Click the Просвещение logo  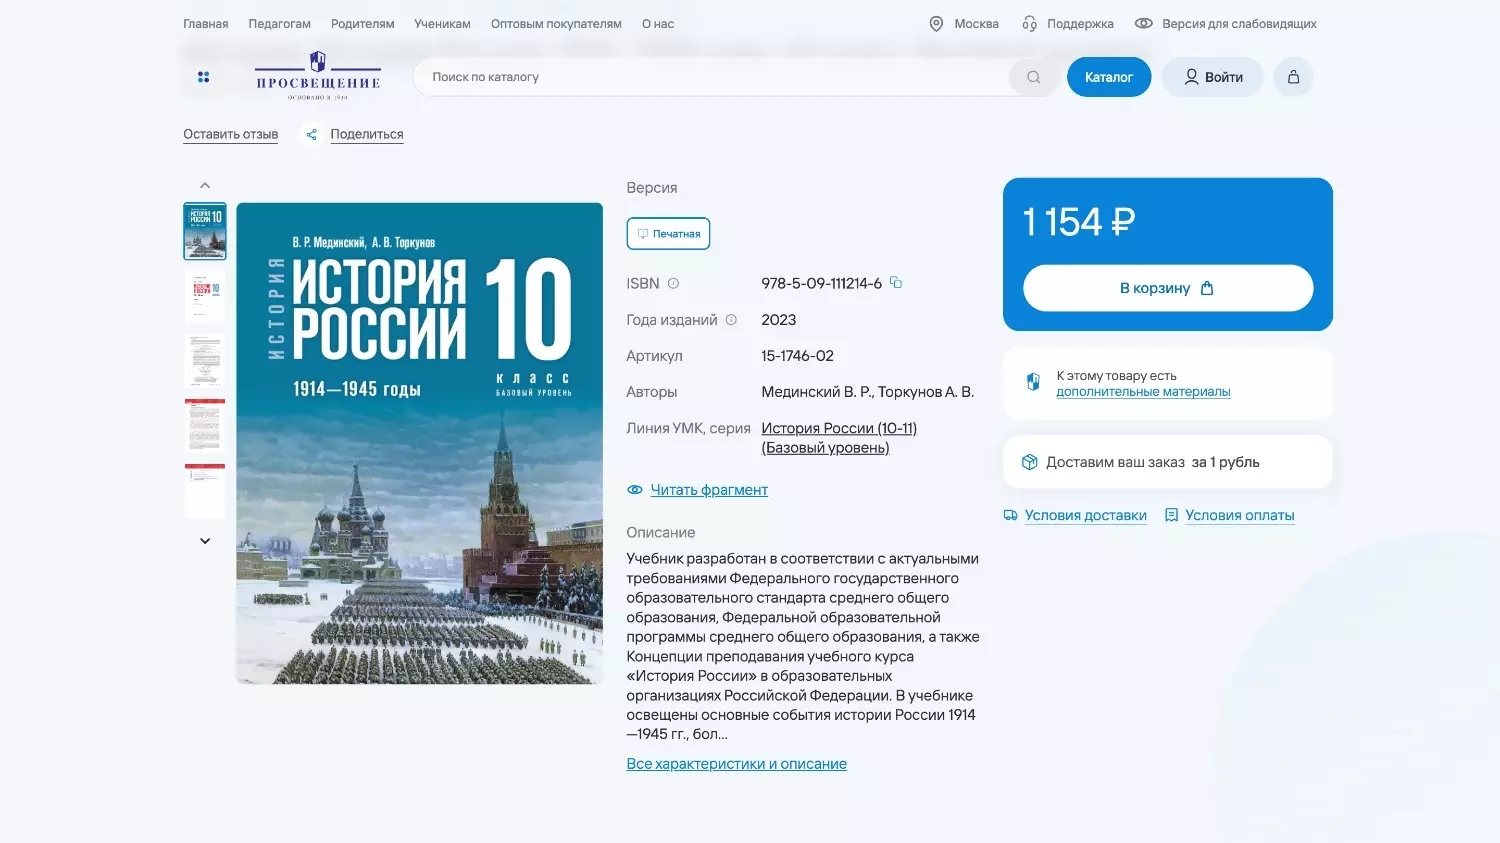(x=318, y=76)
